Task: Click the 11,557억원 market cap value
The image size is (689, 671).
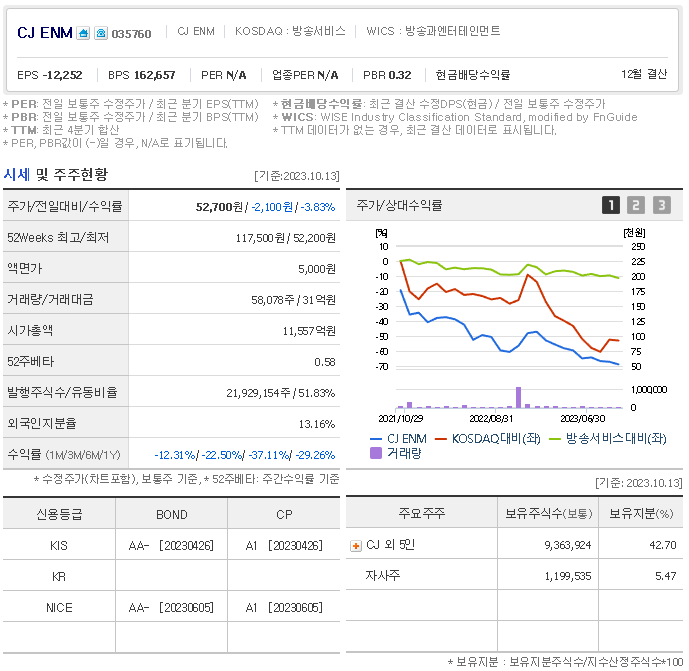Action: (309, 331)
